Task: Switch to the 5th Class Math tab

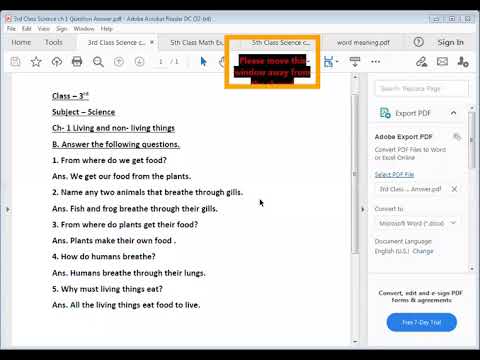Action: pyautogui.click(x=197, y=42)
